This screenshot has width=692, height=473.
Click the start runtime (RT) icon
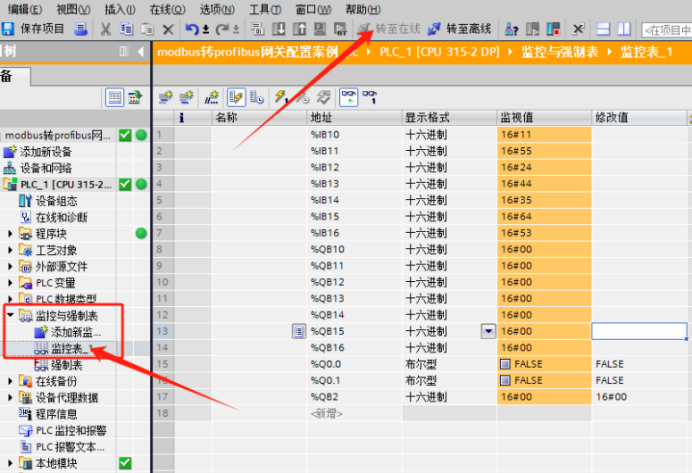point(340,29)
